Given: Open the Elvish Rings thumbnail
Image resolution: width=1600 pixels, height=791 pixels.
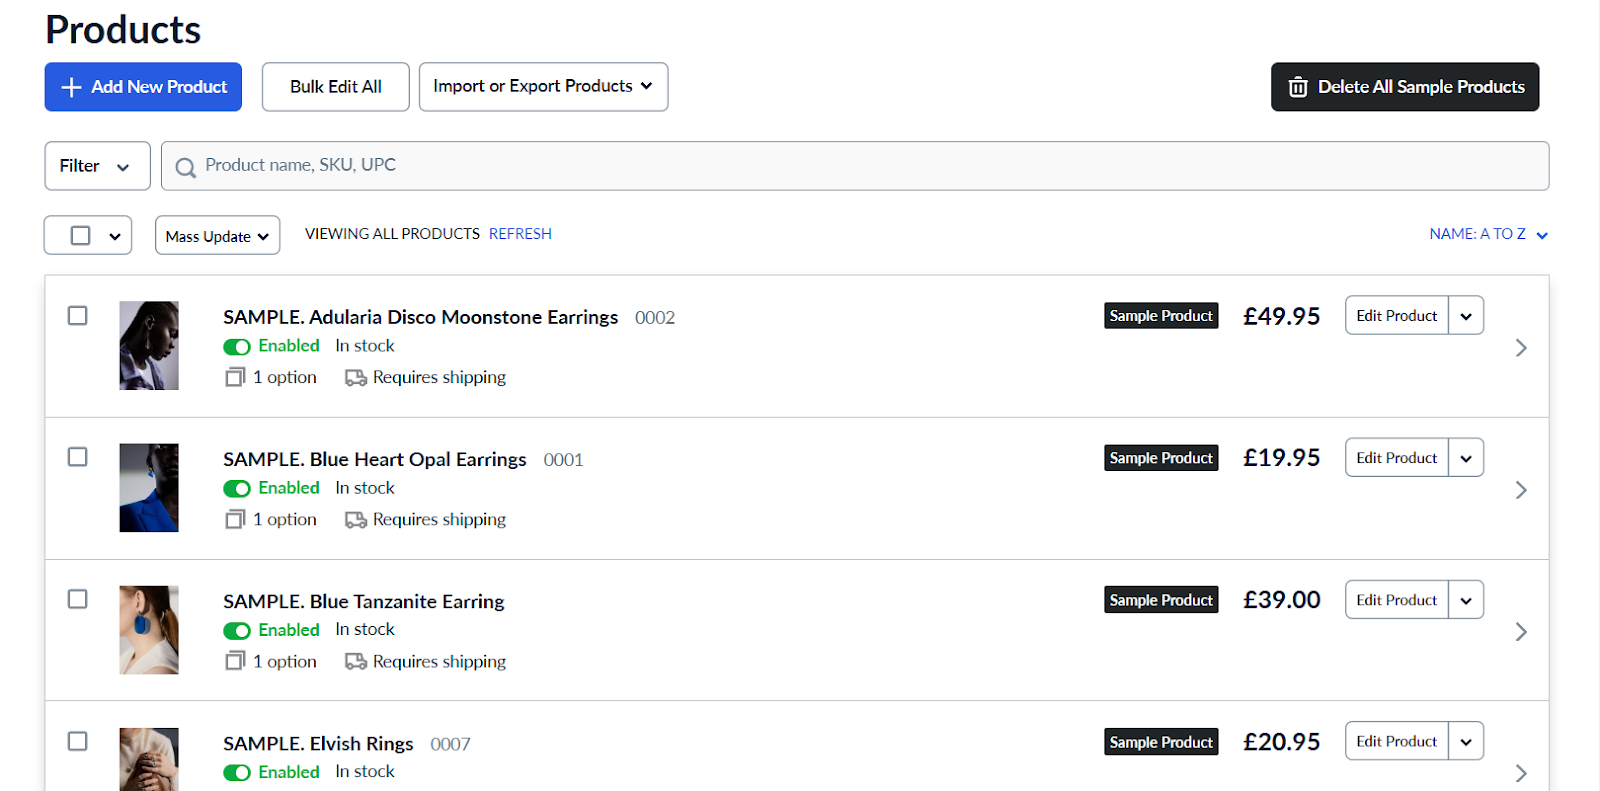Looking at the screenshot, I should [x=149, y=759].
